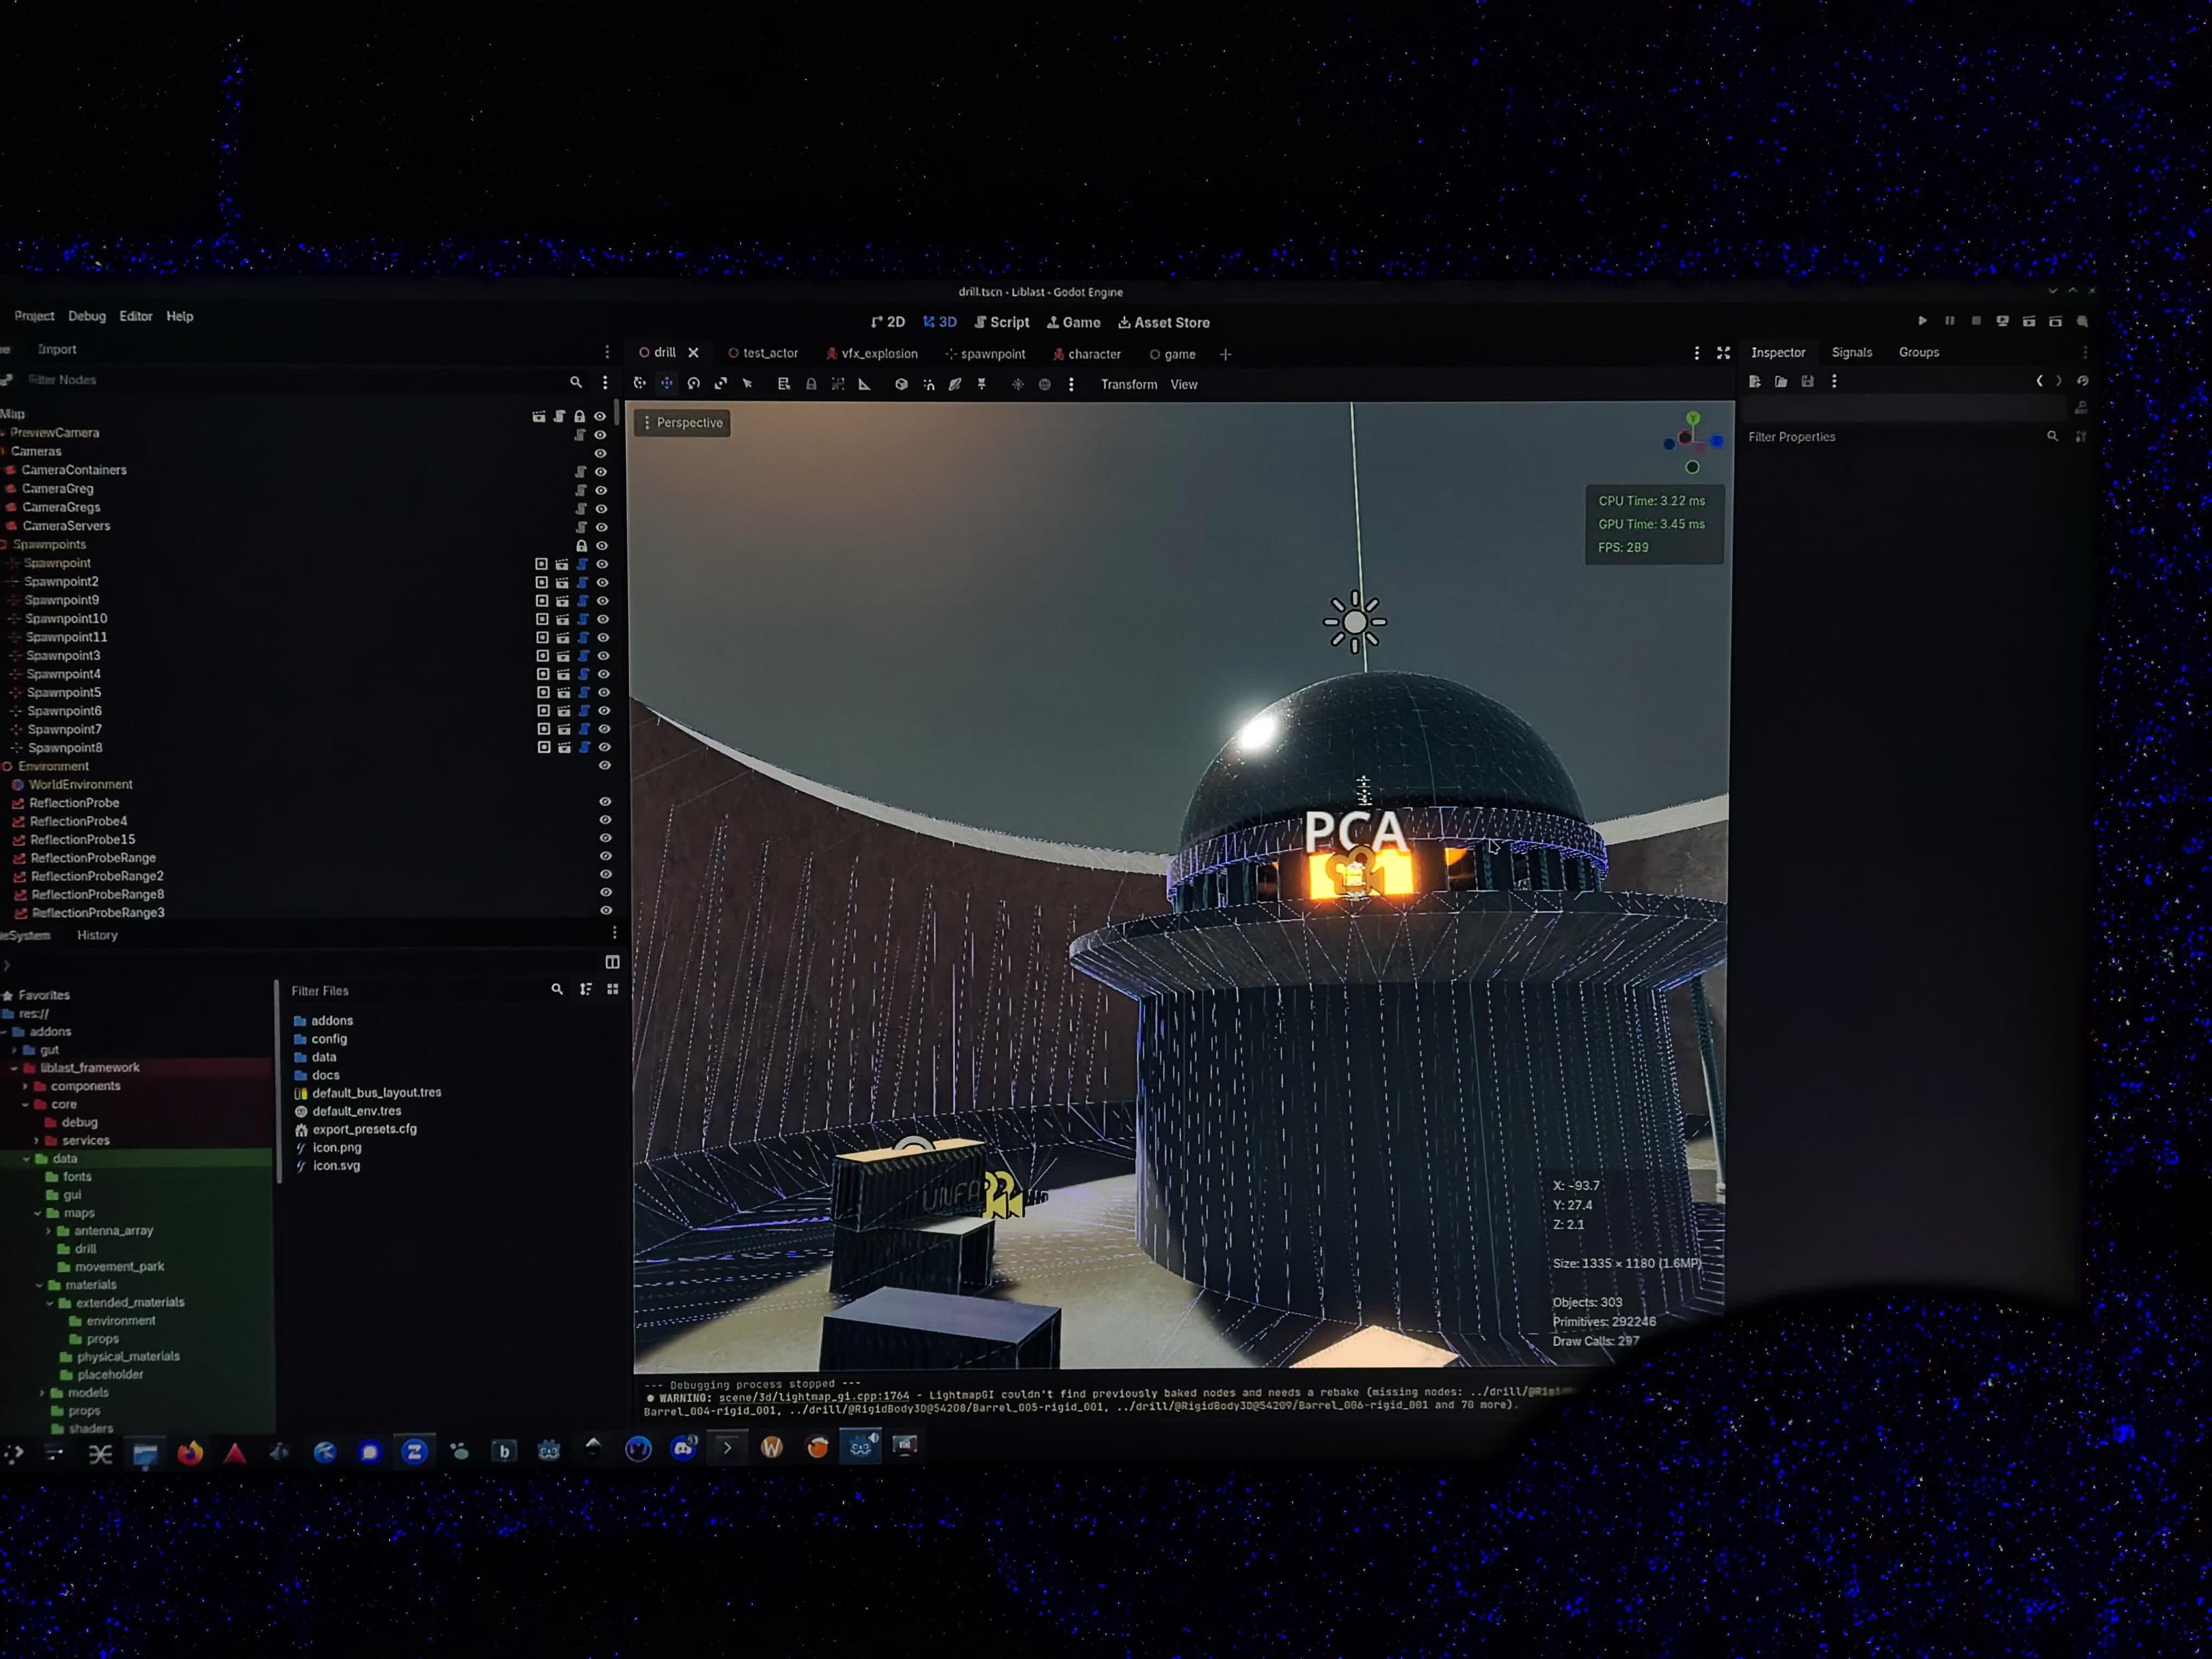Viewport: 2212px width, 1659px height.
Task: Click the sun light gizmo in the viewport
Action: [1355, 622]
